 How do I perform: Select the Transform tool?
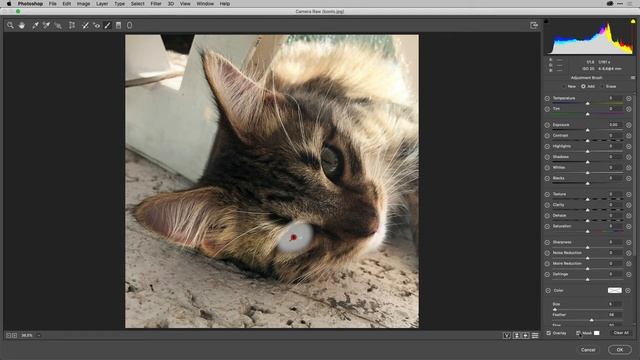[72, 25]
